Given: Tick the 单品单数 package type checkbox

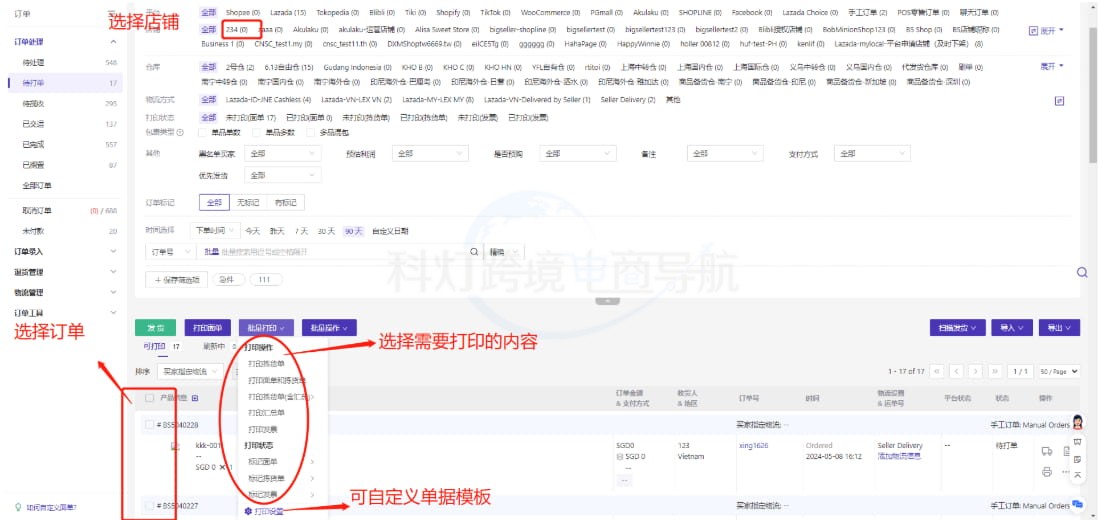Looking at the screenshot, I should (203, 132).
